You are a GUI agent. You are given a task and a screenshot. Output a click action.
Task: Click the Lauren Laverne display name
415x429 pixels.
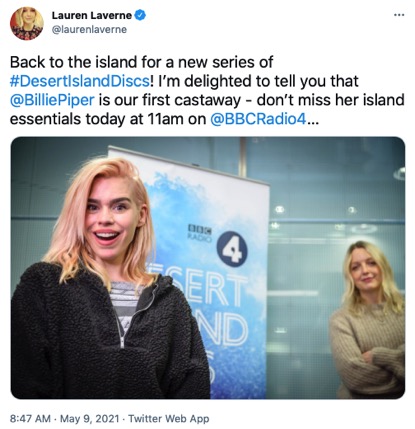92,15
